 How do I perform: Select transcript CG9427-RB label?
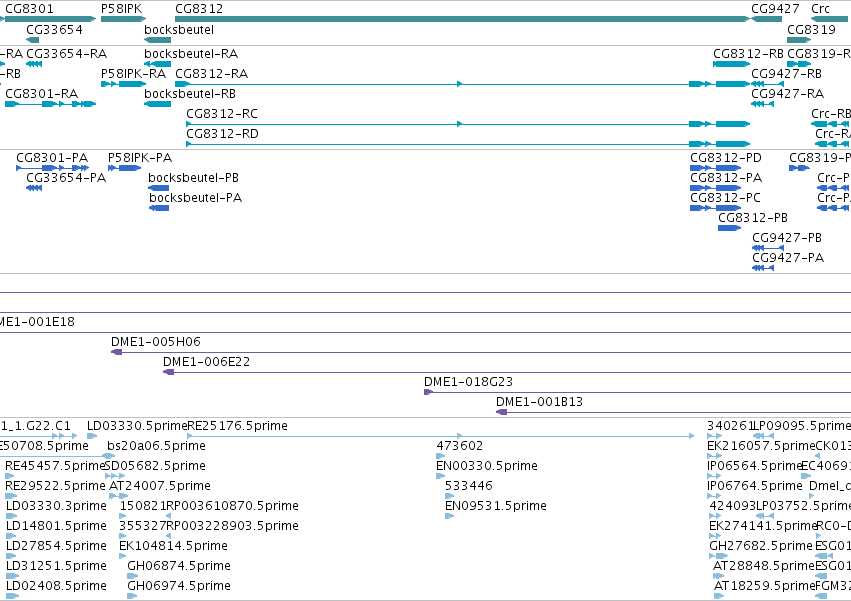pyautogui.click(x=786, y=74)
